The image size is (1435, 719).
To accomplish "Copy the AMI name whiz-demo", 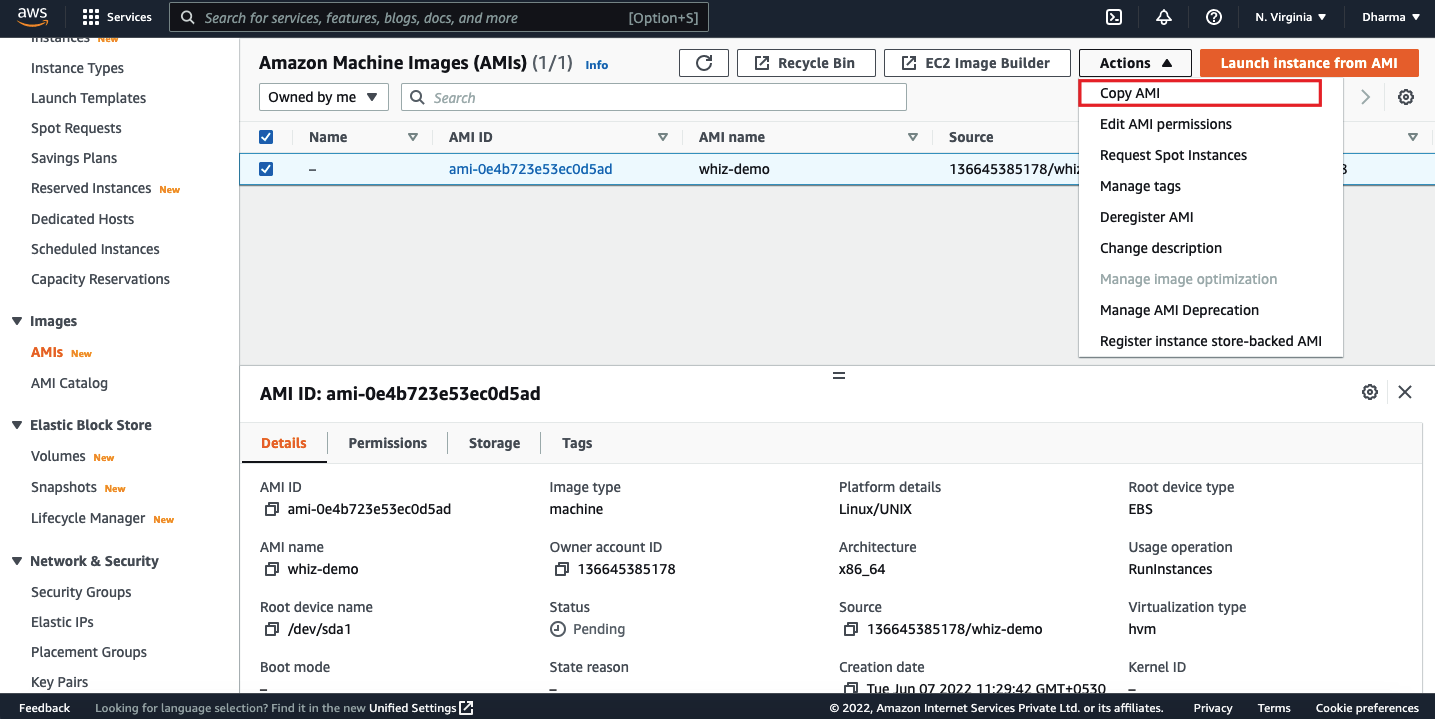I will (271, 569).
